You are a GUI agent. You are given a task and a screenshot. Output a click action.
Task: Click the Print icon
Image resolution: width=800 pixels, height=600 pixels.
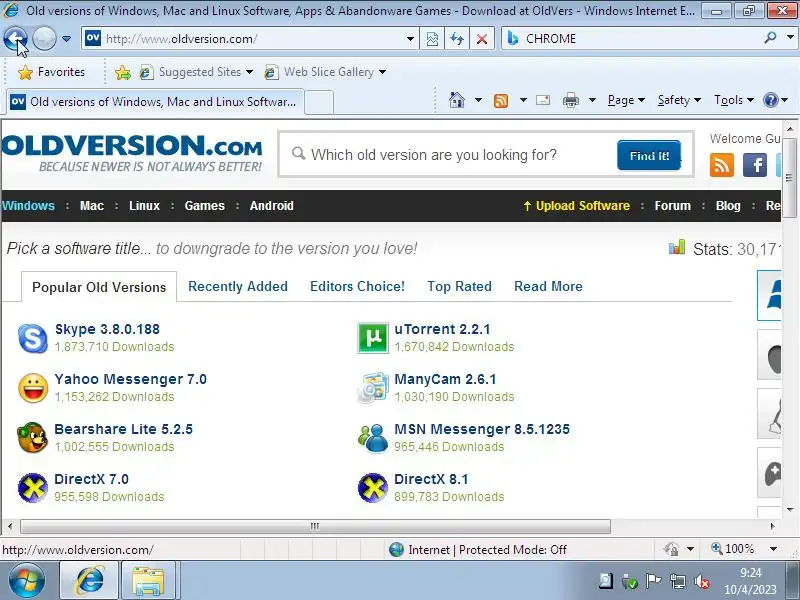[x=570, y=101]
